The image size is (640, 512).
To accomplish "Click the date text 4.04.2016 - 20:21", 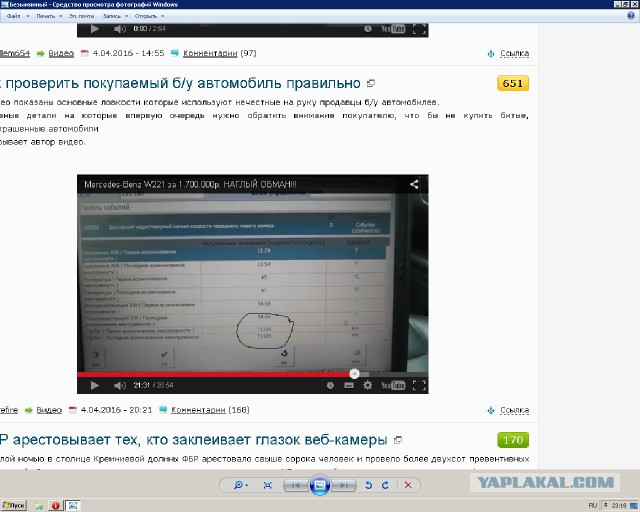I will pos(116,410).
